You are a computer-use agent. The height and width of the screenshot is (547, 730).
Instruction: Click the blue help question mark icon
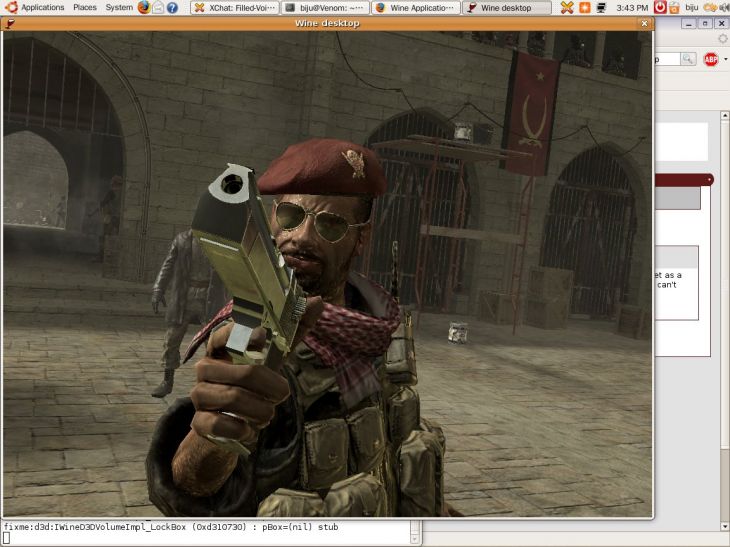tap(172, 7)
